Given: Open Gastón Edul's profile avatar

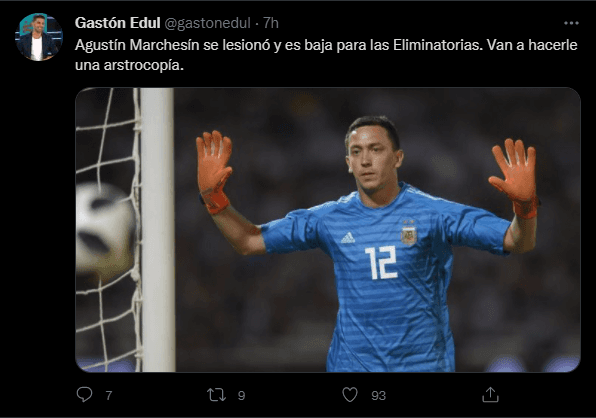Looking at the screenshot, I should 39,37.
